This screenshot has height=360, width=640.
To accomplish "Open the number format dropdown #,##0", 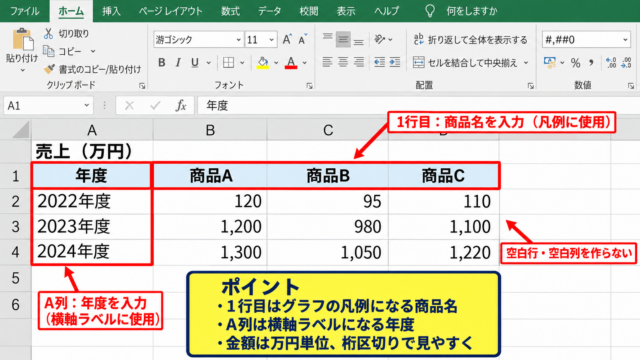I will click(x=625, y=40).
